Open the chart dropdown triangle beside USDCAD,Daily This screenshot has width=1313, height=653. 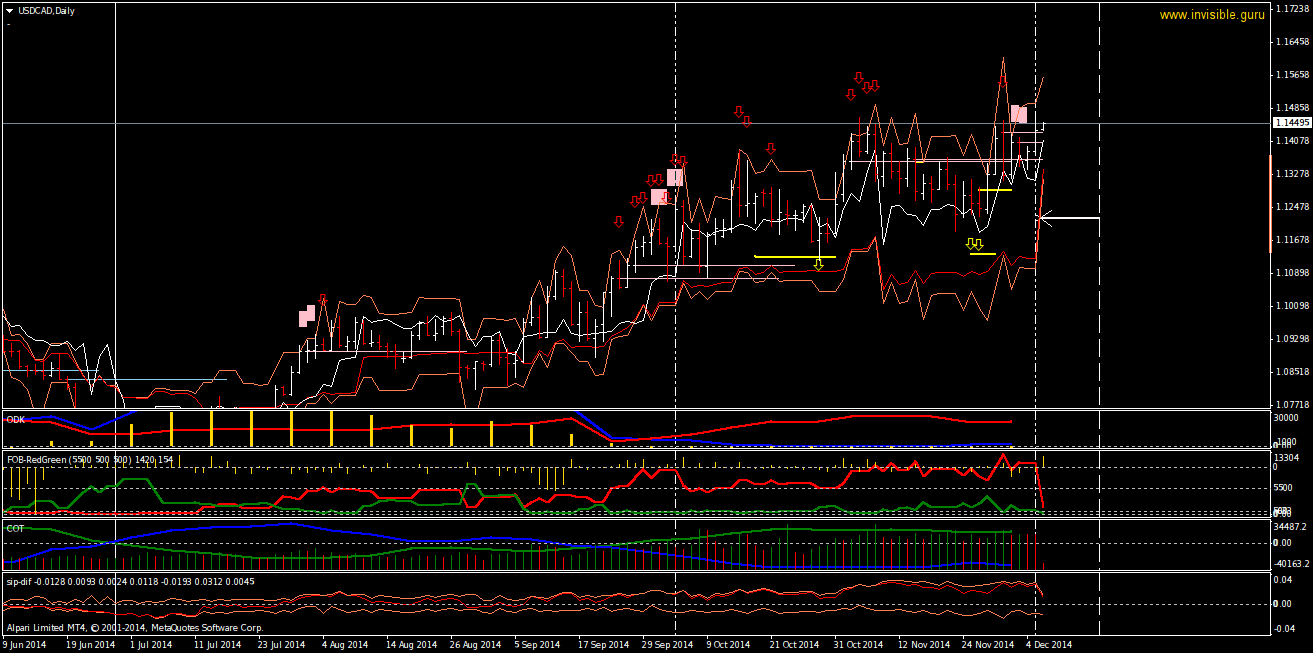[x=8, y=10]
